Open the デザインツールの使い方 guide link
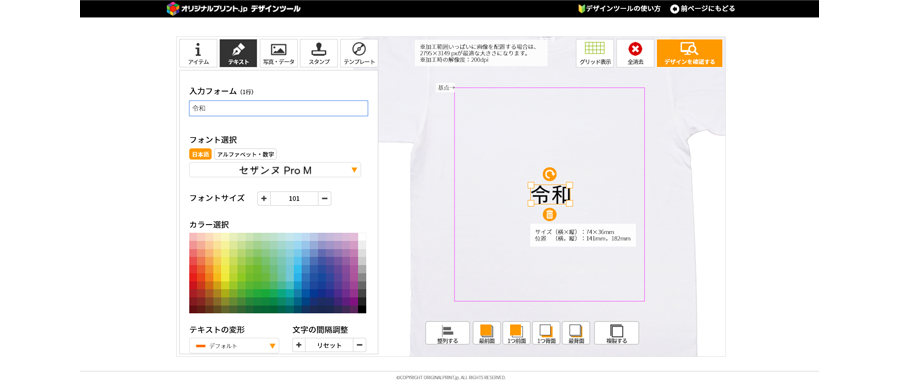The height and width of the screenshot is (391, 900). pyautogui.click(x=619, y=9)
